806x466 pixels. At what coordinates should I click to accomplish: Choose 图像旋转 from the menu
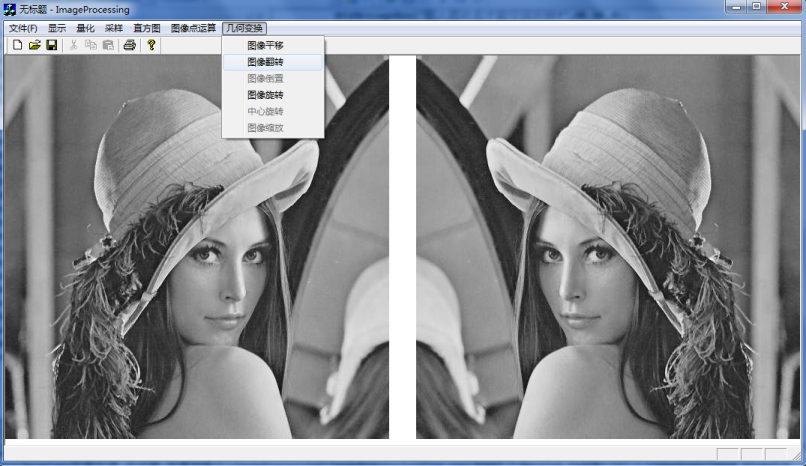(273, 95)
